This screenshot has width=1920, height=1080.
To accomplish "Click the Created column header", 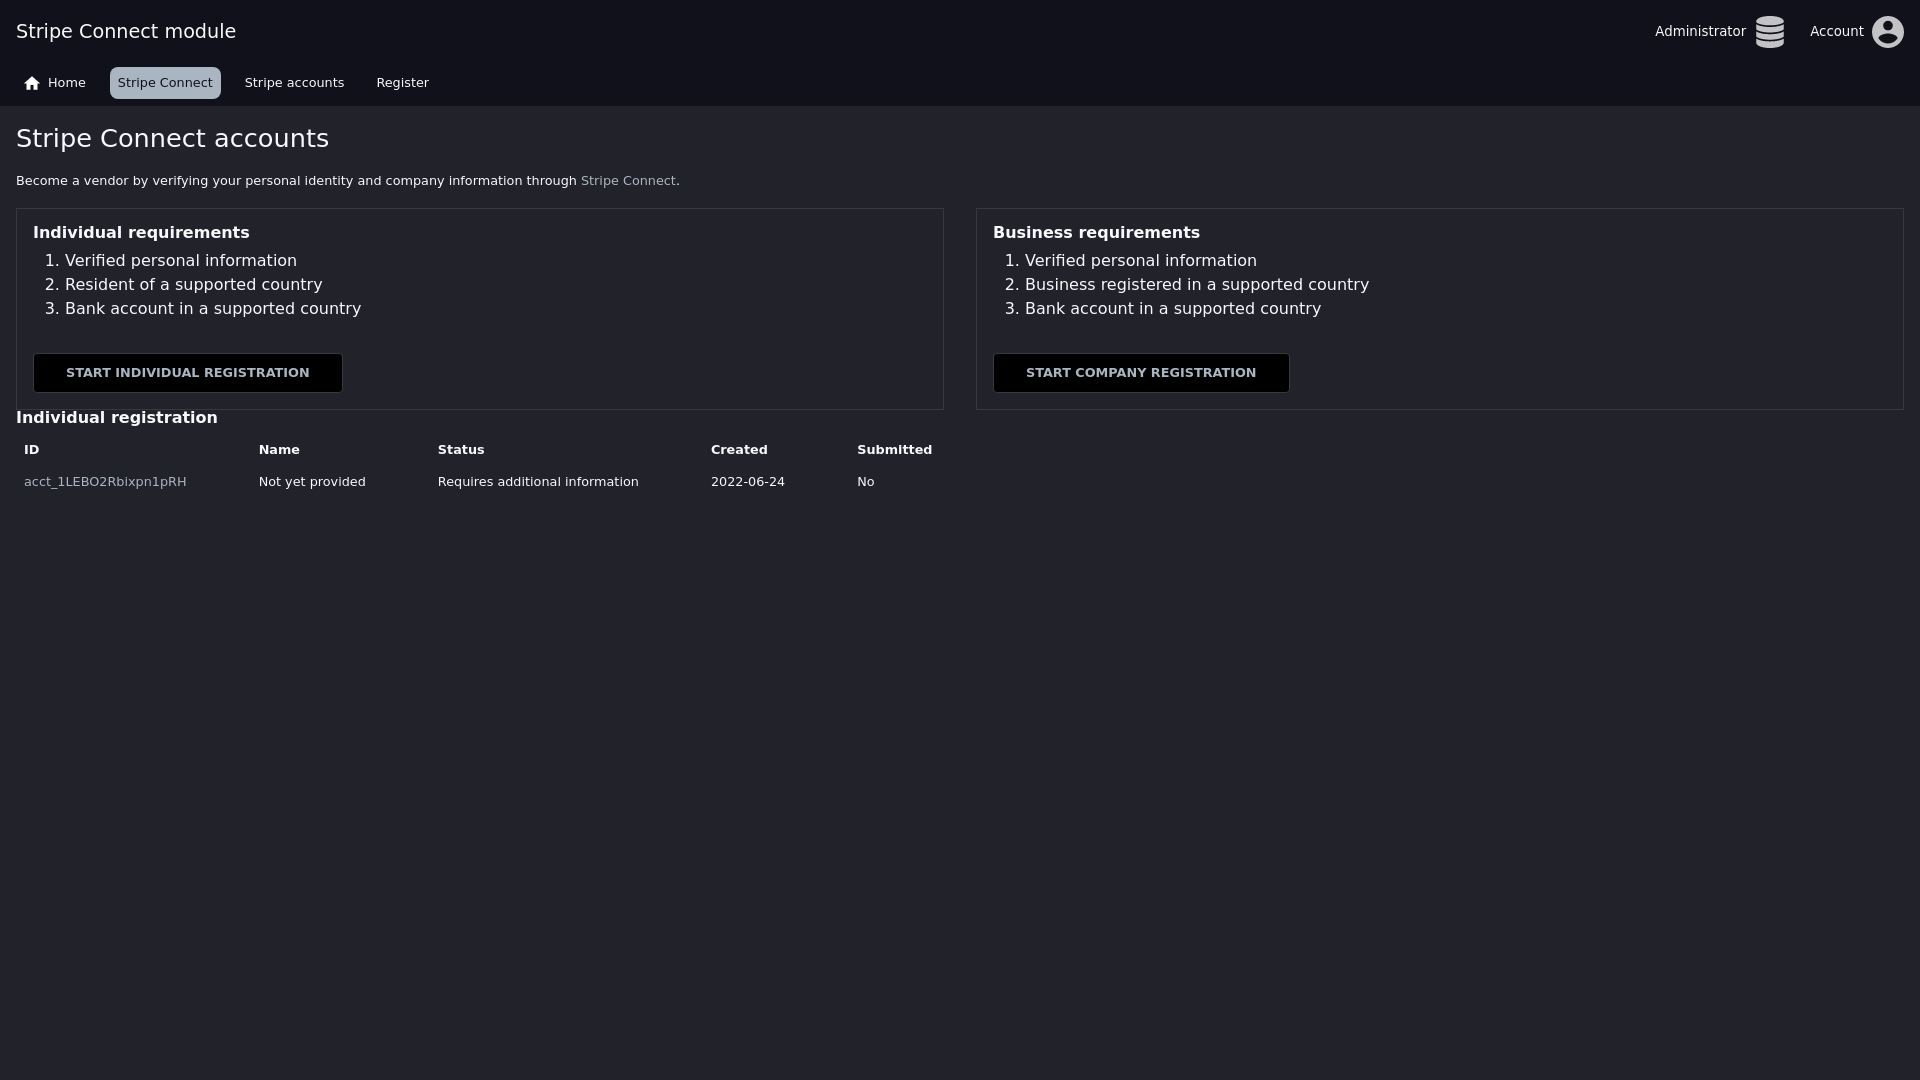I will click(739, 450).
